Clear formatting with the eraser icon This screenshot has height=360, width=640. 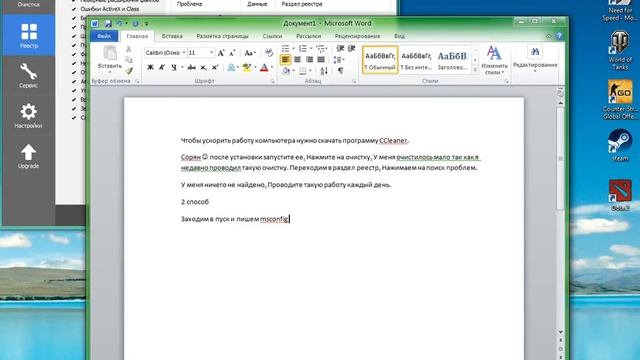coord(269,53)
